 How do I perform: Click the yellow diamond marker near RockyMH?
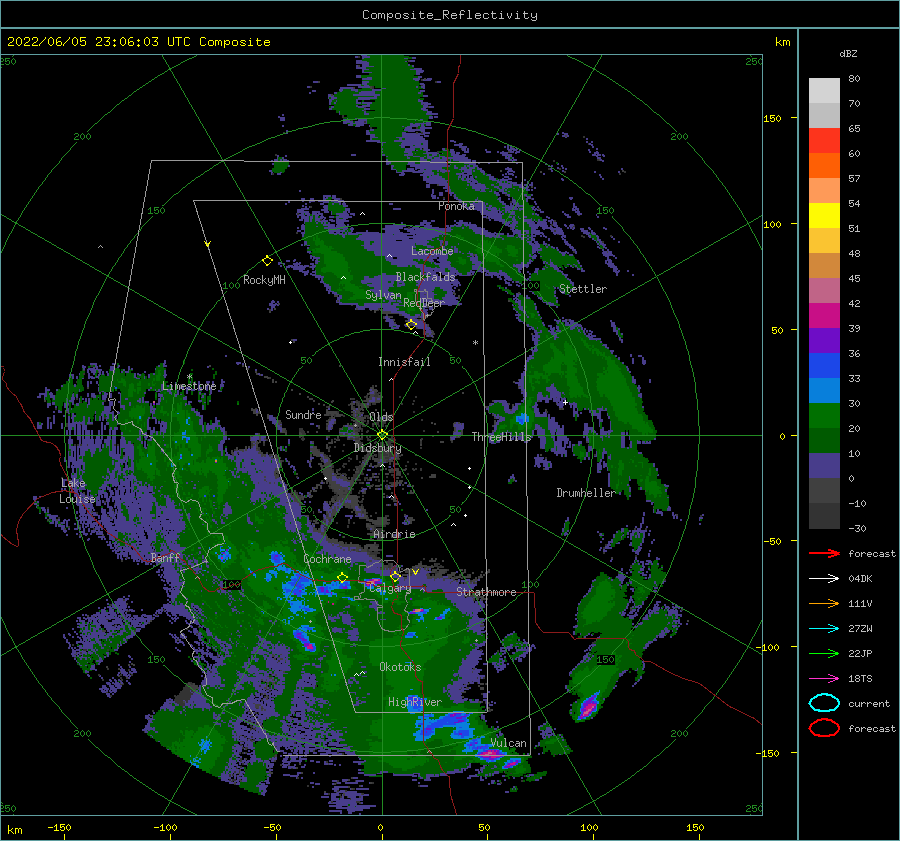point(267,261)
